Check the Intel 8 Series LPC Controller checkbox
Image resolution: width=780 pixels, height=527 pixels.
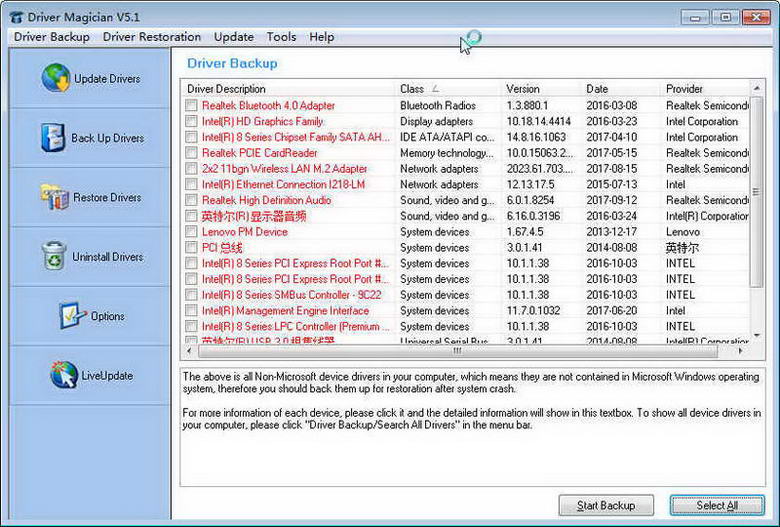[191, 326]
